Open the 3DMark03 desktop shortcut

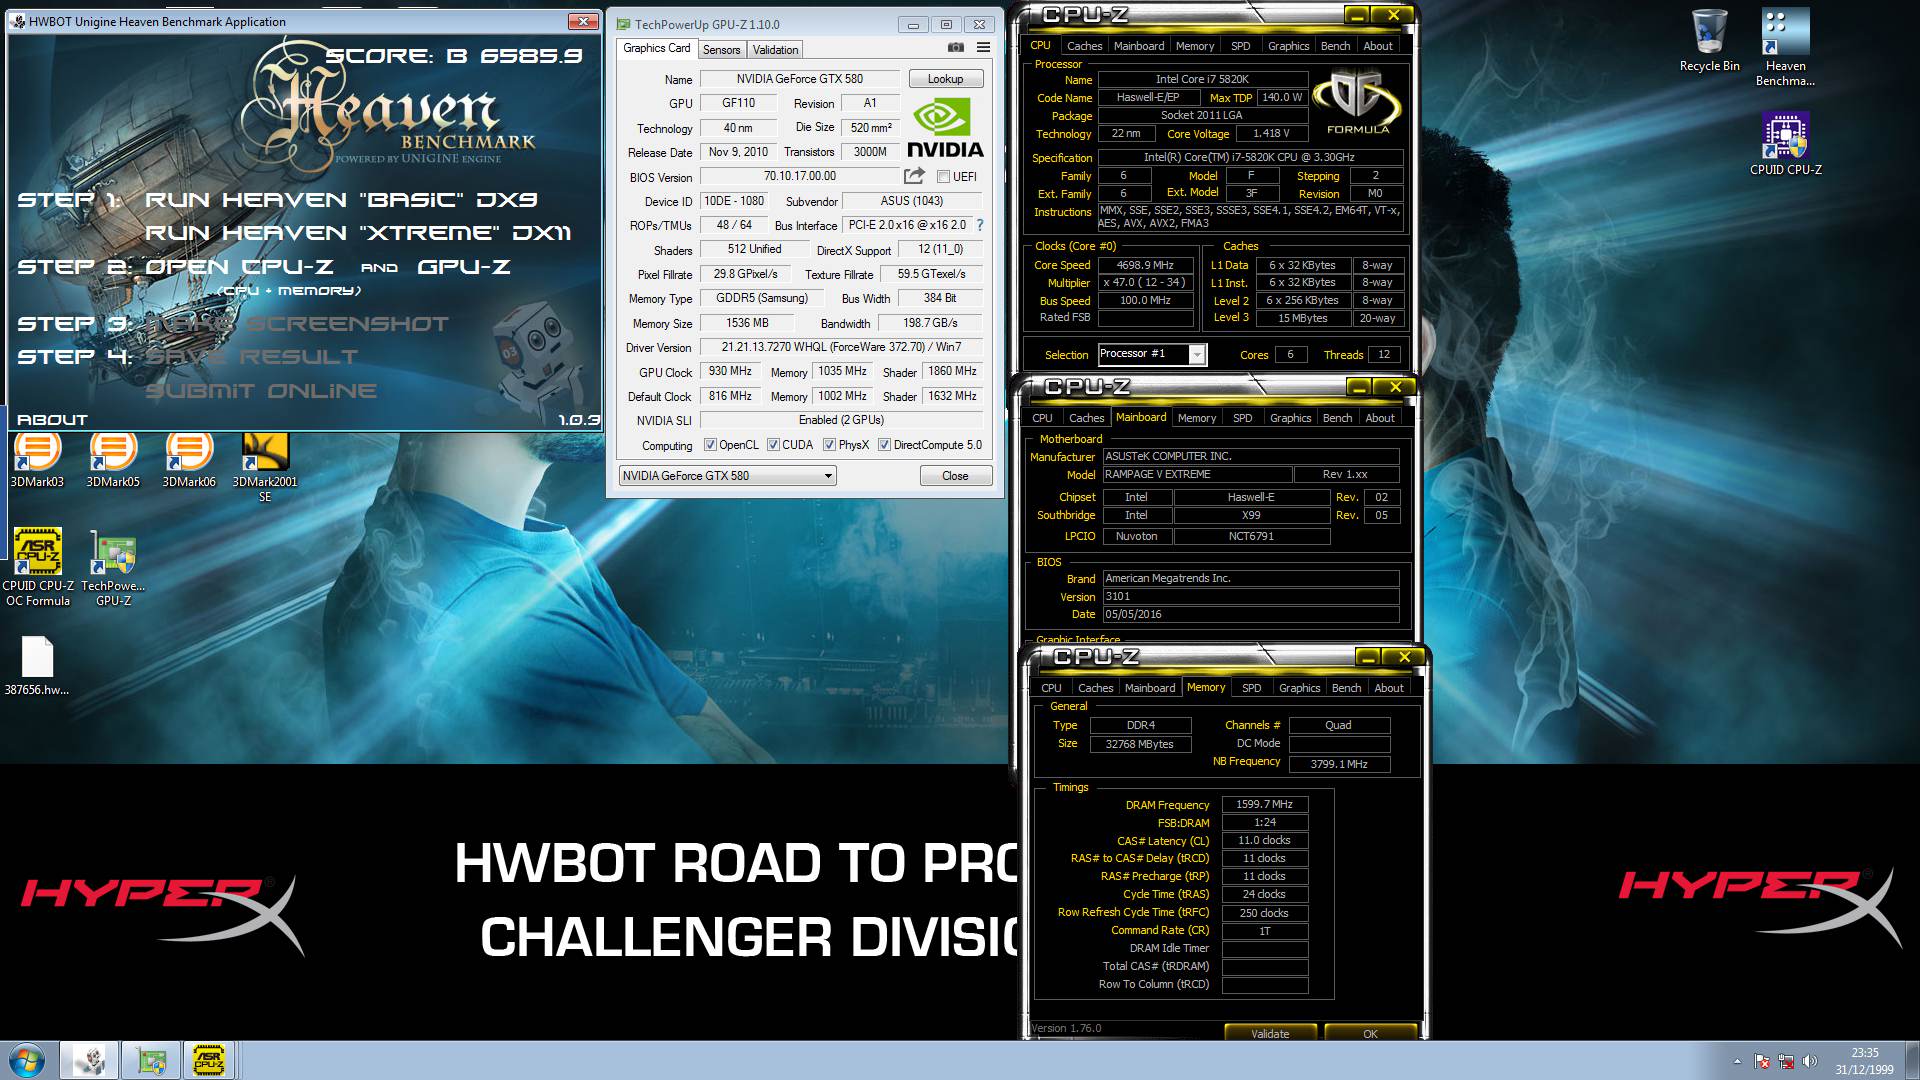(37, 460)
